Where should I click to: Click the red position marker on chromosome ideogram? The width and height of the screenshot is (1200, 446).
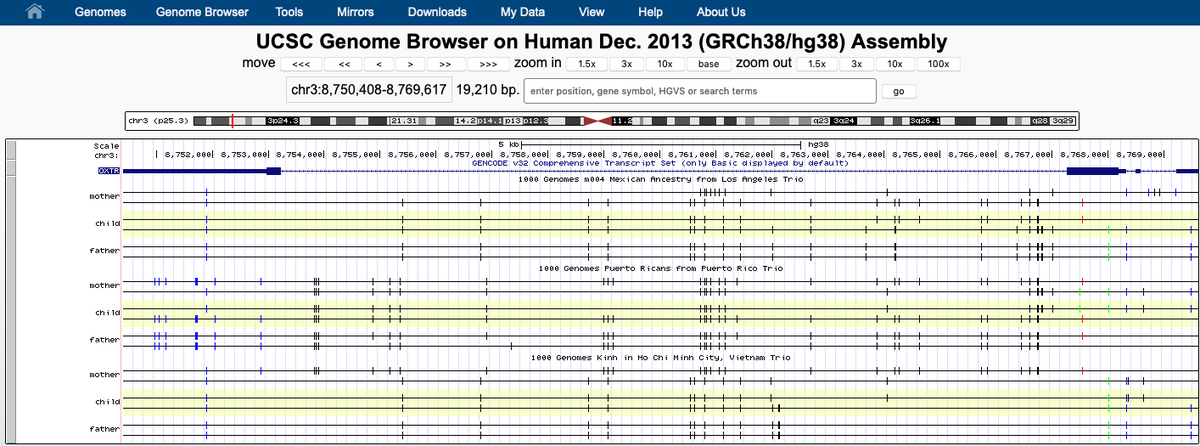point(232,121)
